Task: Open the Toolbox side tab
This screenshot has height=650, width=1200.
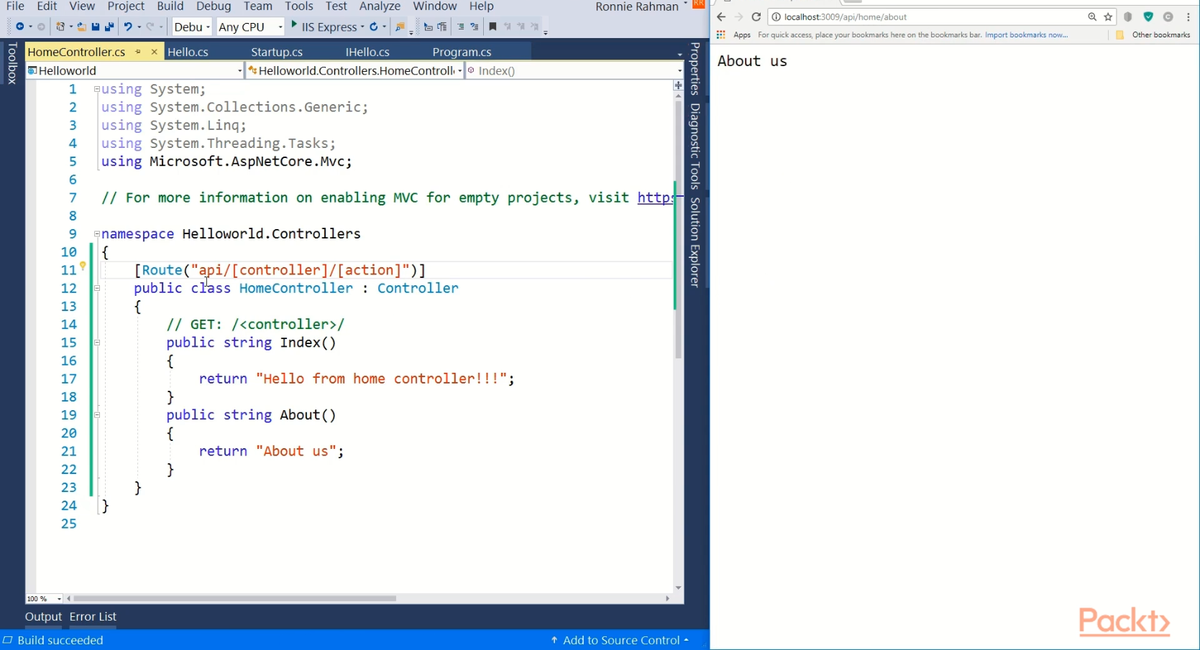Action: pos(11,63)
